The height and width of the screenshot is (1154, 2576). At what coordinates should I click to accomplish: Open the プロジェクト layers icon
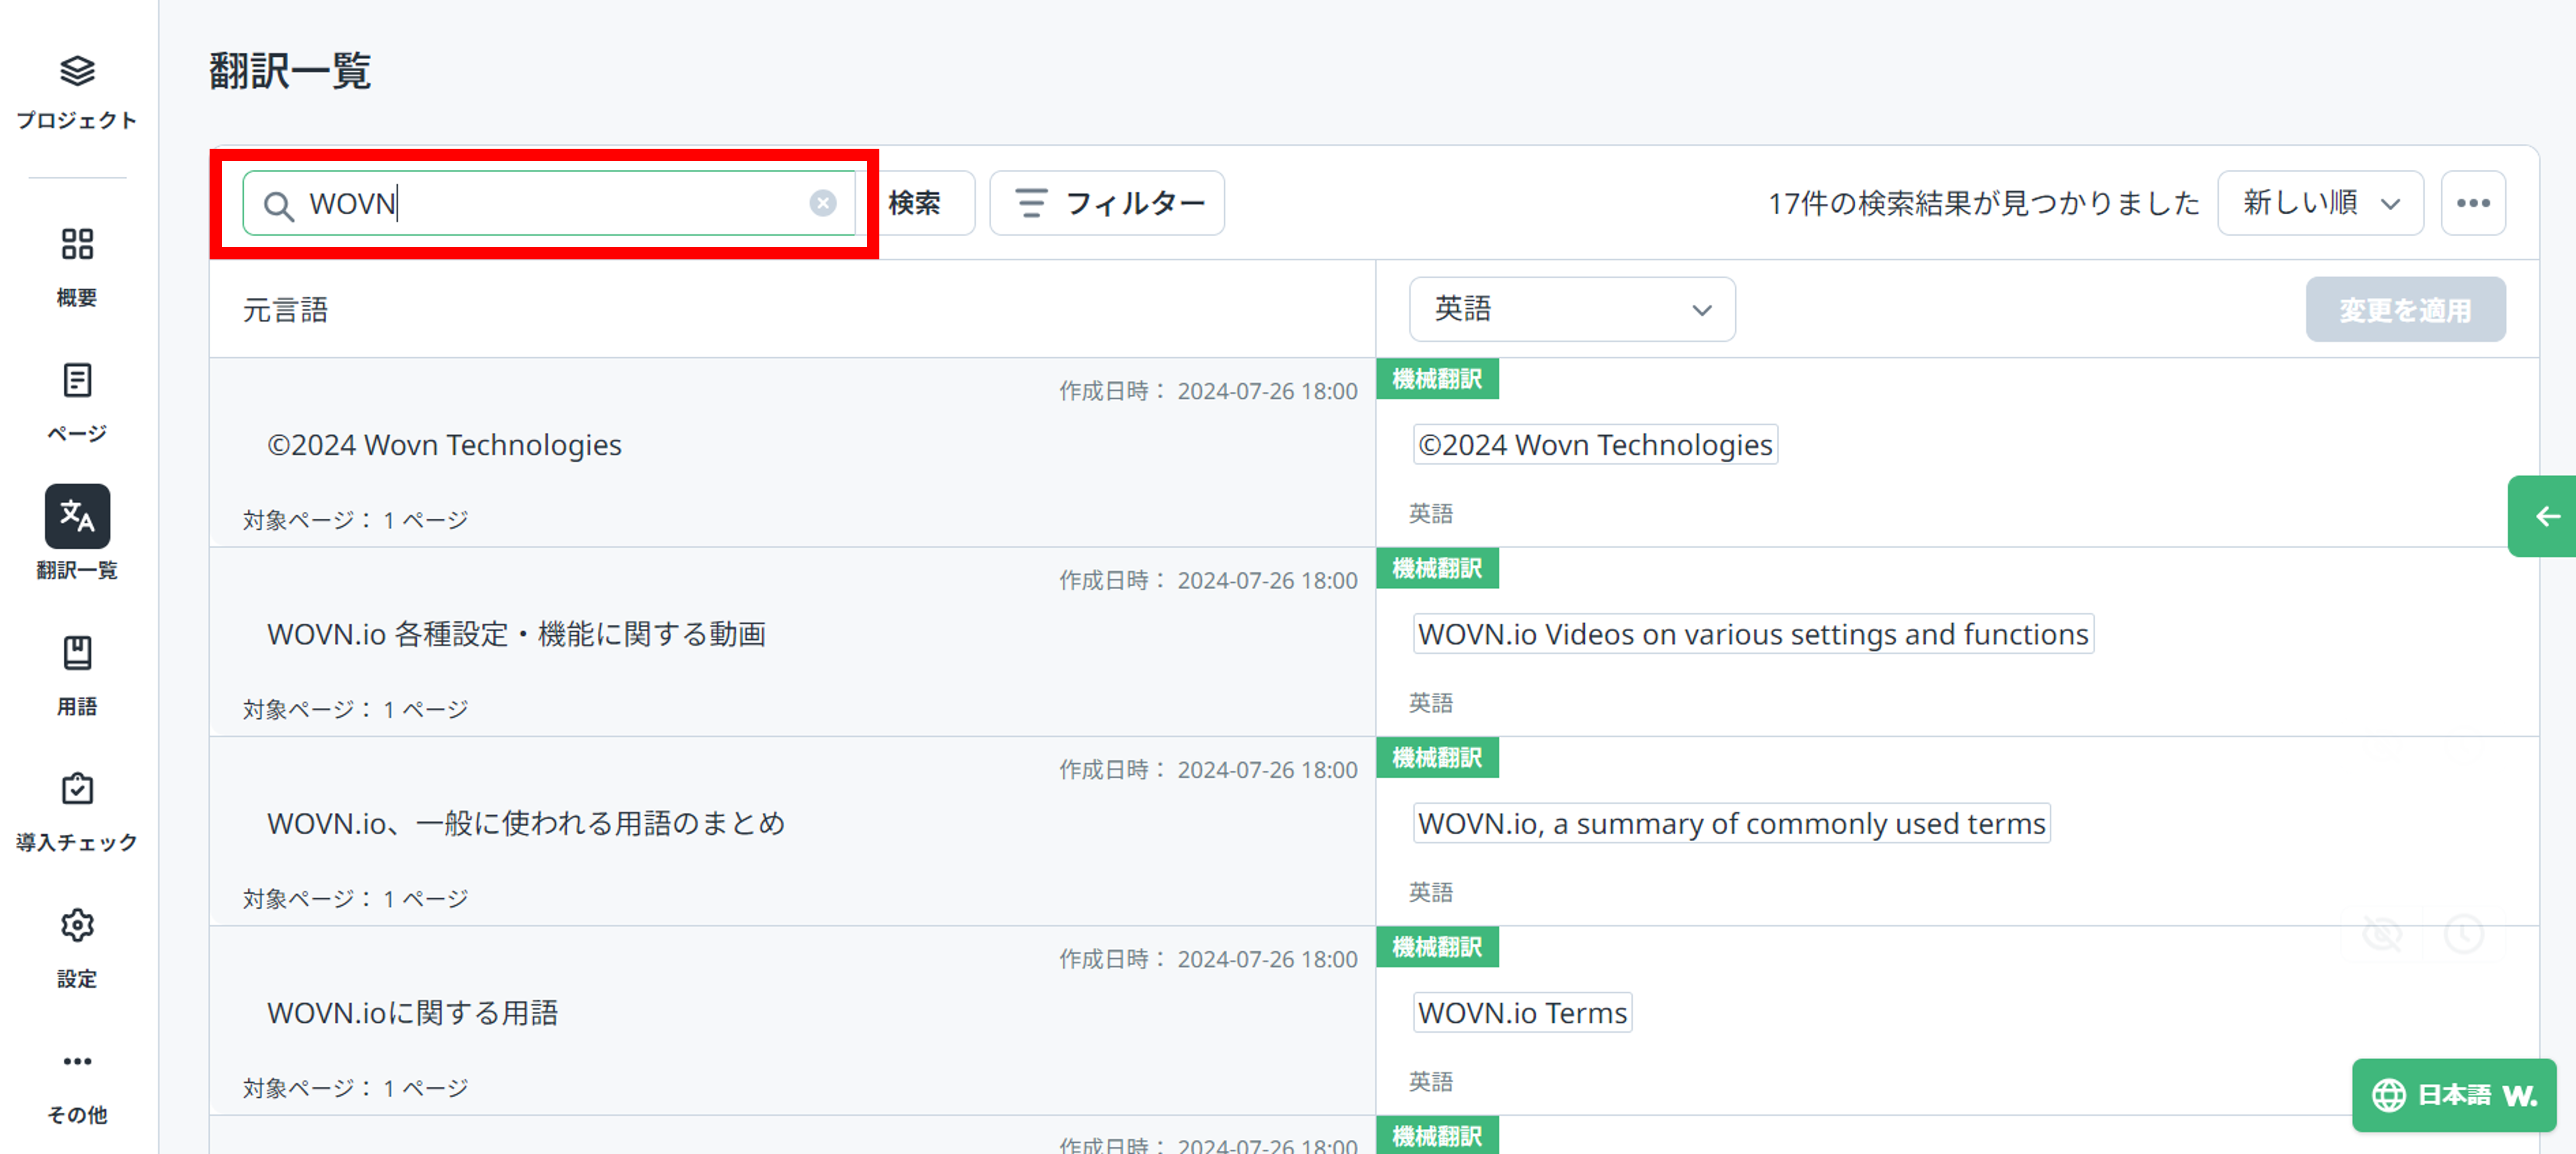pos(77,71)
